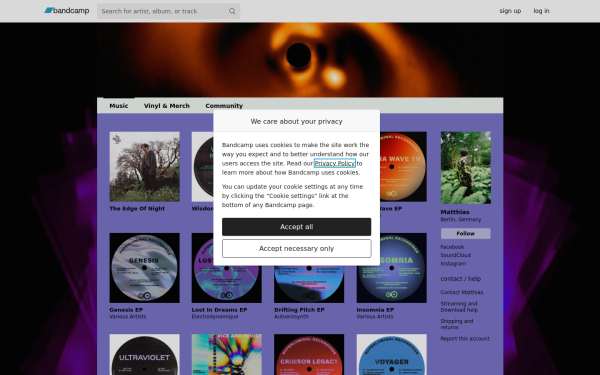Click Contact Matthias link
Image resolution: width=600 pixels, height=375 pixels.
(461, 292)
